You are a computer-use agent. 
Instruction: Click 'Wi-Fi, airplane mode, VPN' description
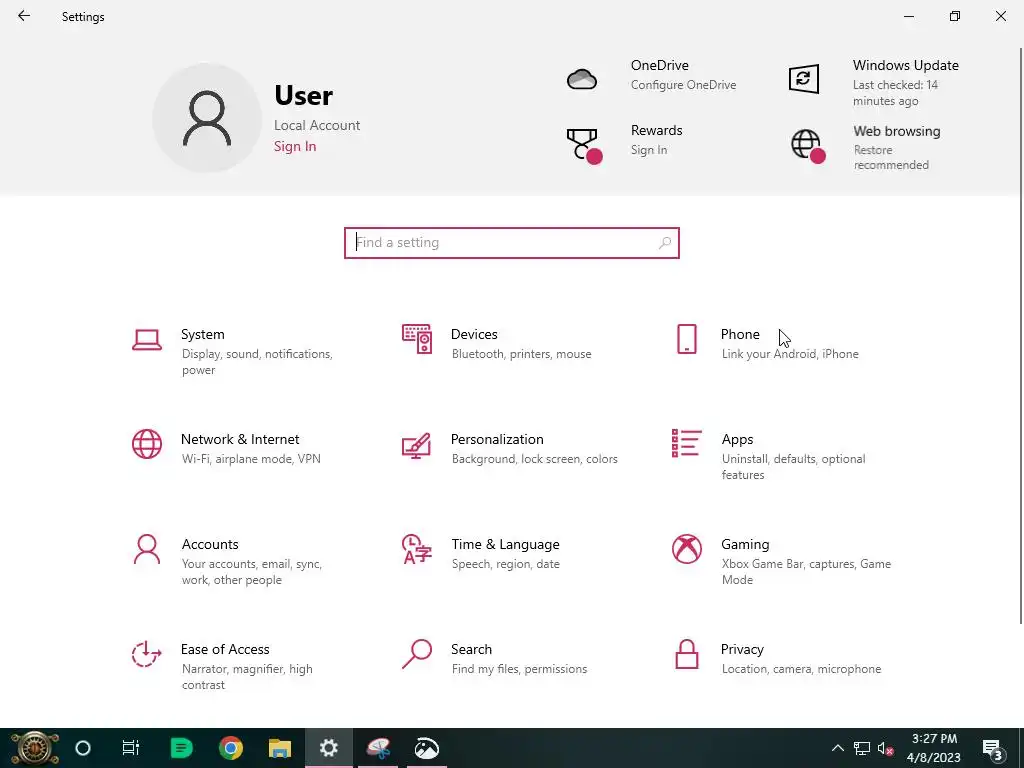tap(251, 459)
